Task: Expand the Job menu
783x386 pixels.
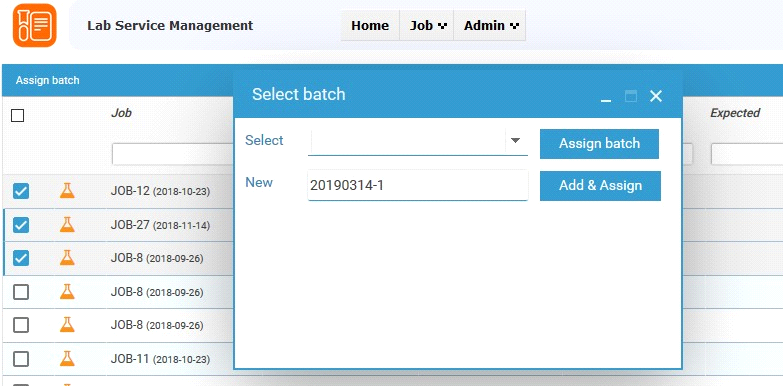Action: click(x=428, y=25)
